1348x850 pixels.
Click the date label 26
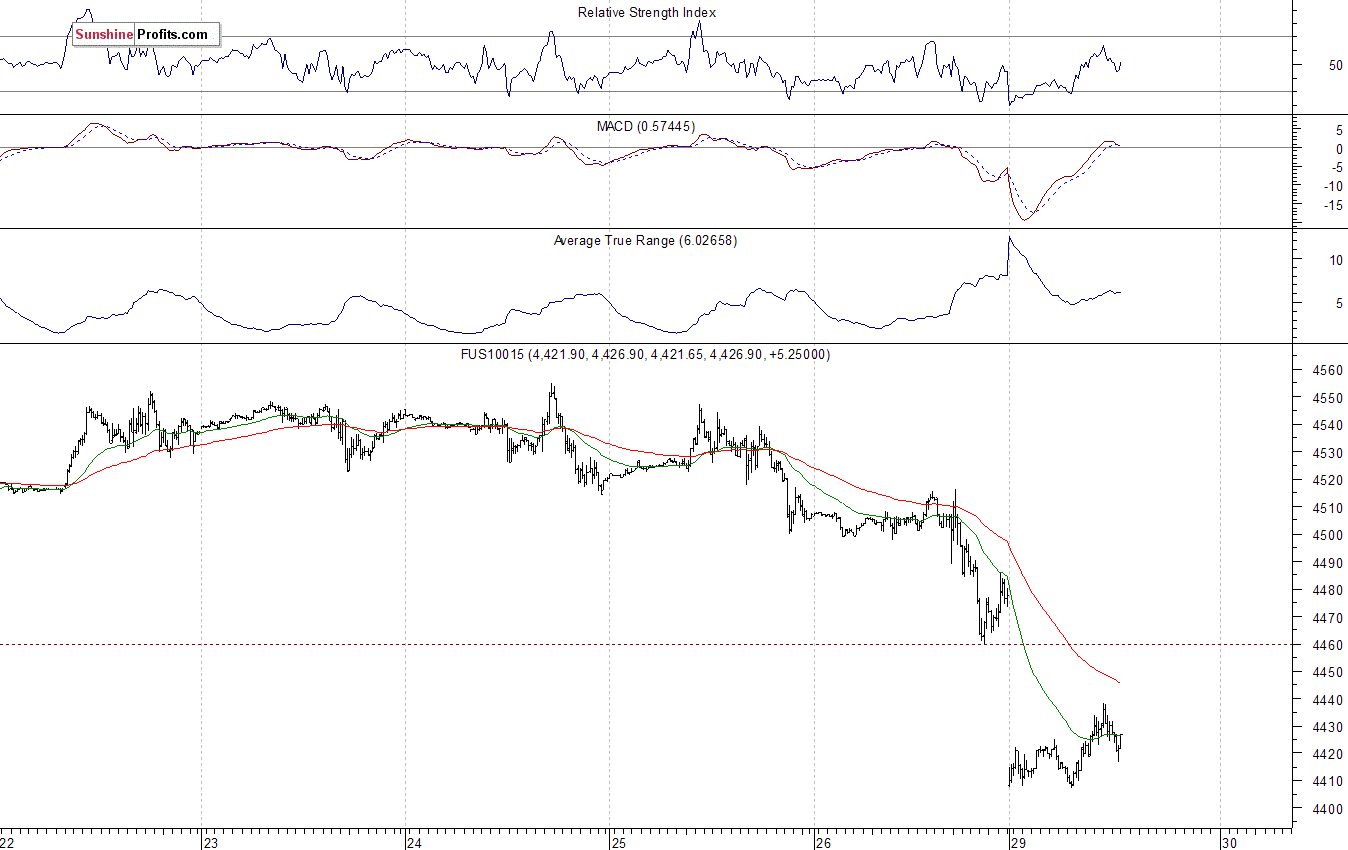point(823,842)
